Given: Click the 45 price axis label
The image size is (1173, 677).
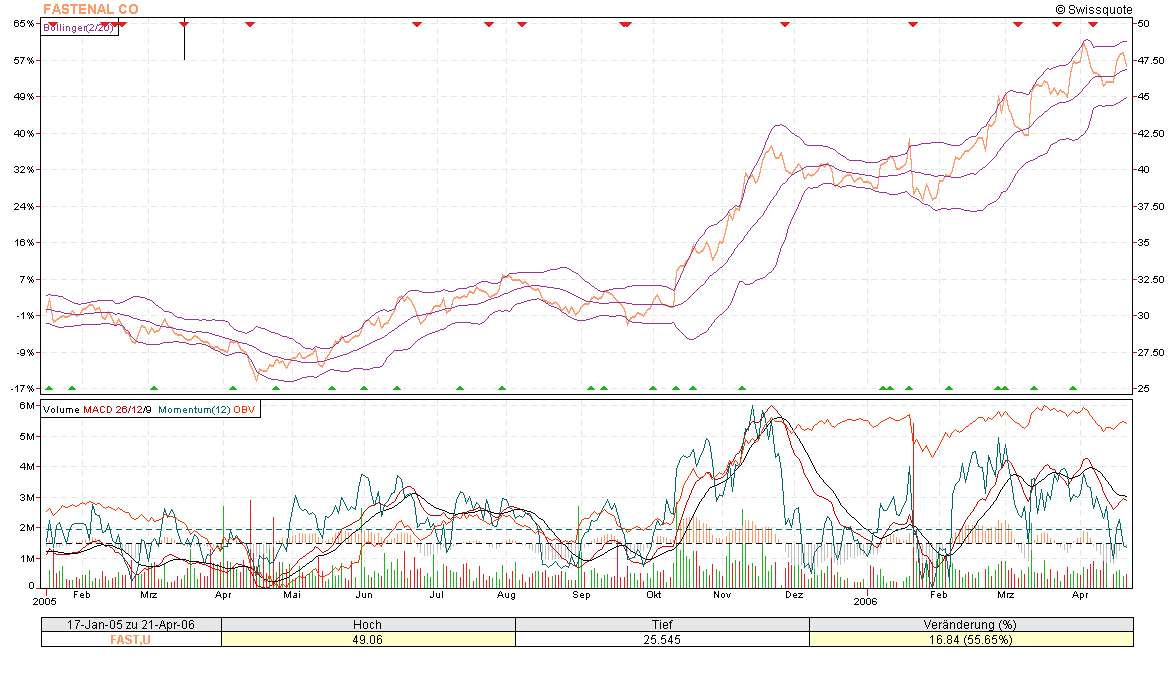Looking at the screenshot, I should [1144, 97].
